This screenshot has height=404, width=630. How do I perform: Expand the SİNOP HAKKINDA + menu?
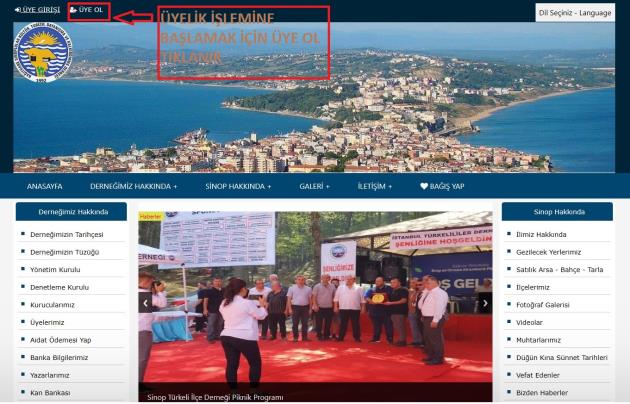(240, 186)
